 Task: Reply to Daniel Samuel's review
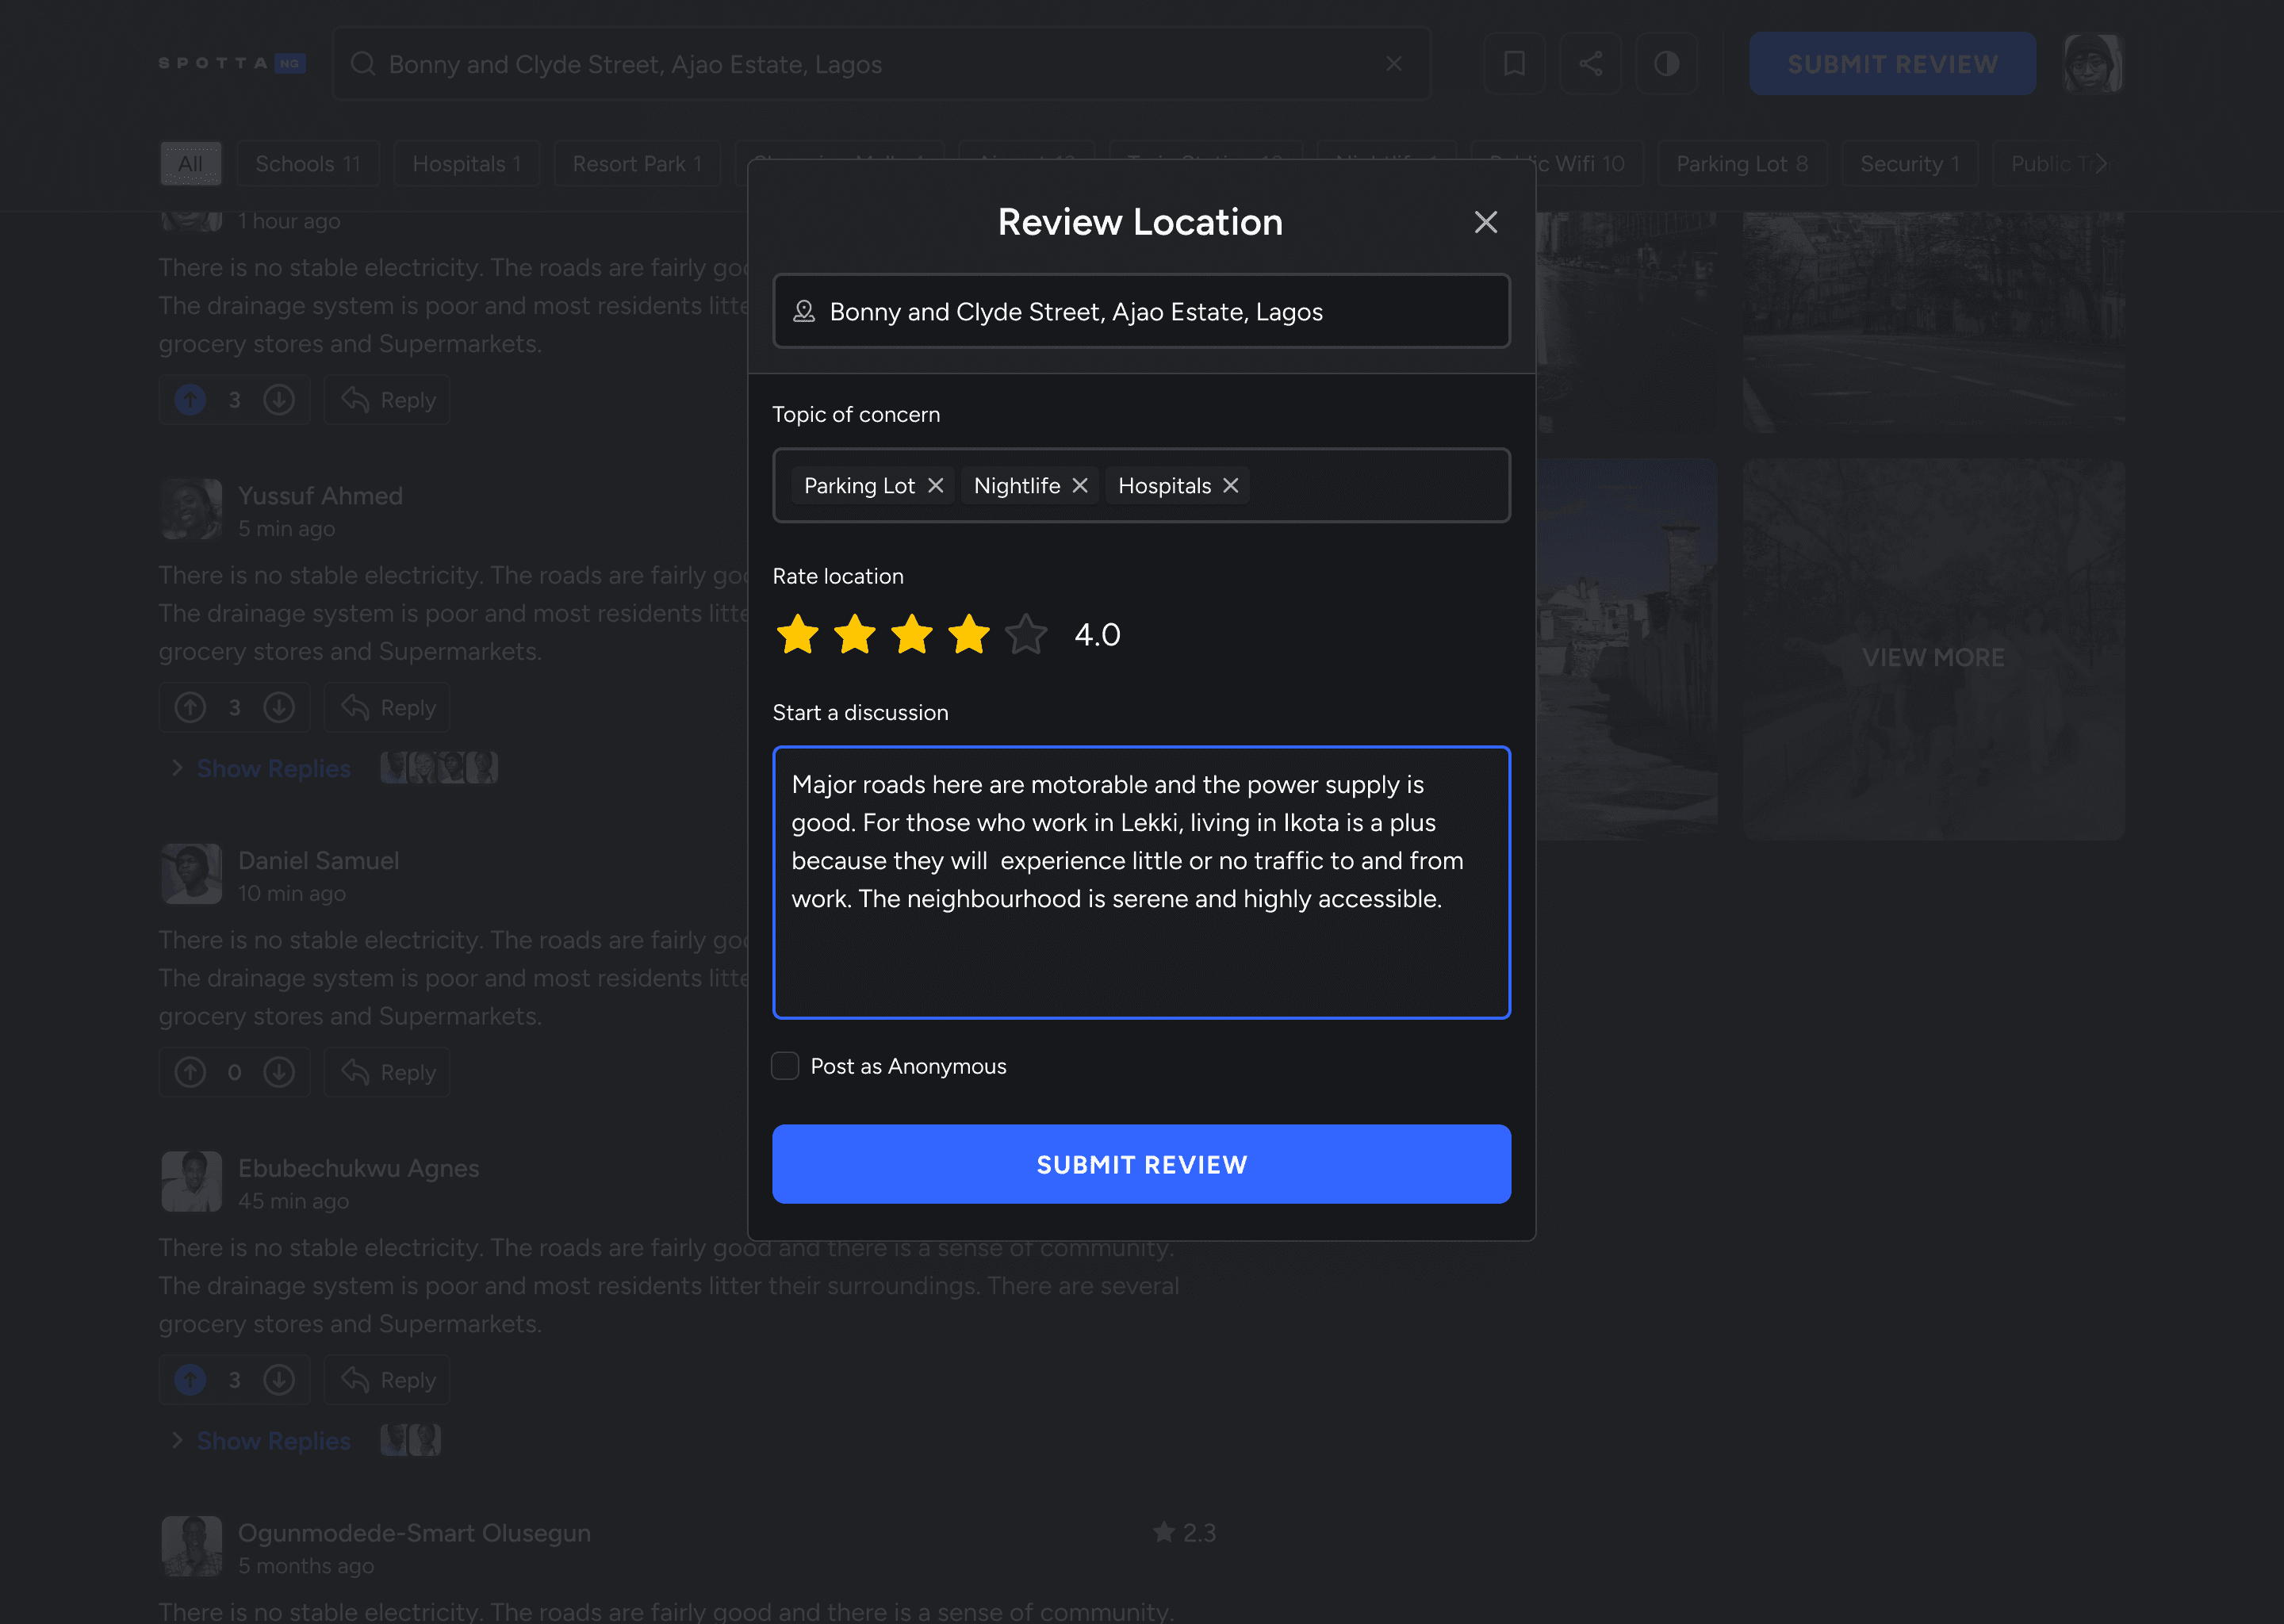(x=388, y=1072)
